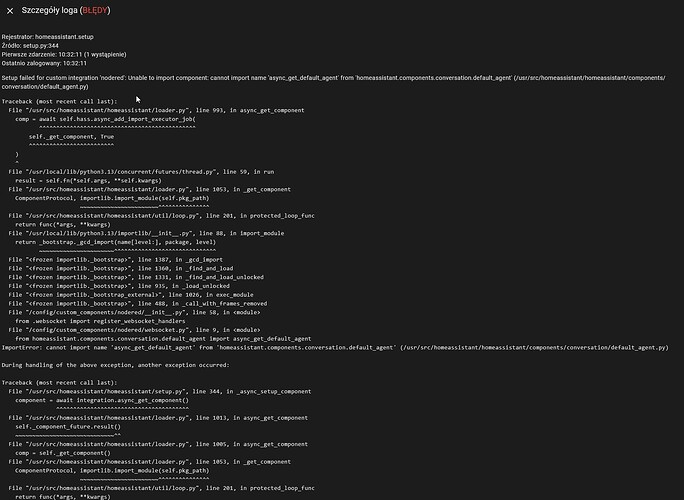
Task: Click the 'During handling of the above exception' line
Action: click(117, 365)
